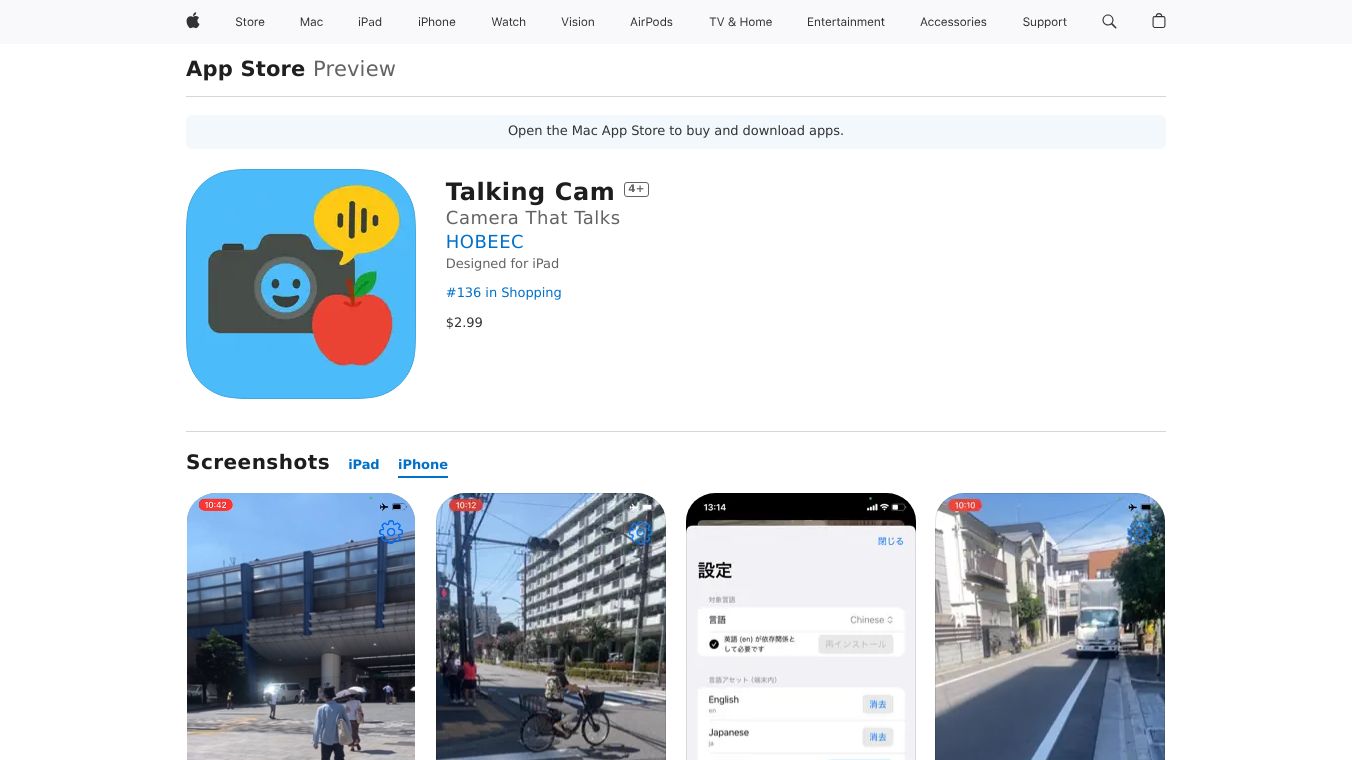Open the Accessories menu
The width and height of the screenshot is (1352, 760).
[x=953, y=22]
